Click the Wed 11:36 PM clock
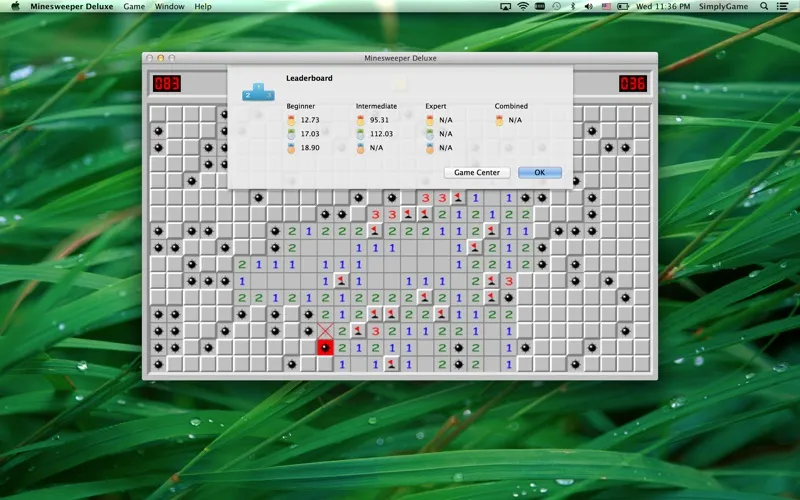 click(x=663, y=6)
